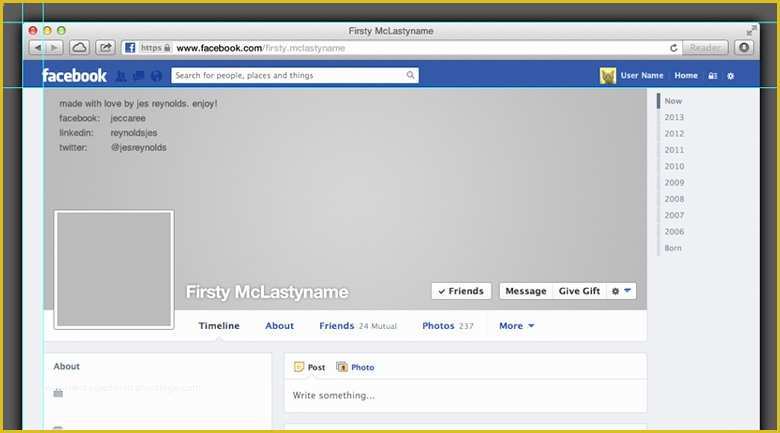Click the Facebook favicon in address bar

click(x=130, y=48)
